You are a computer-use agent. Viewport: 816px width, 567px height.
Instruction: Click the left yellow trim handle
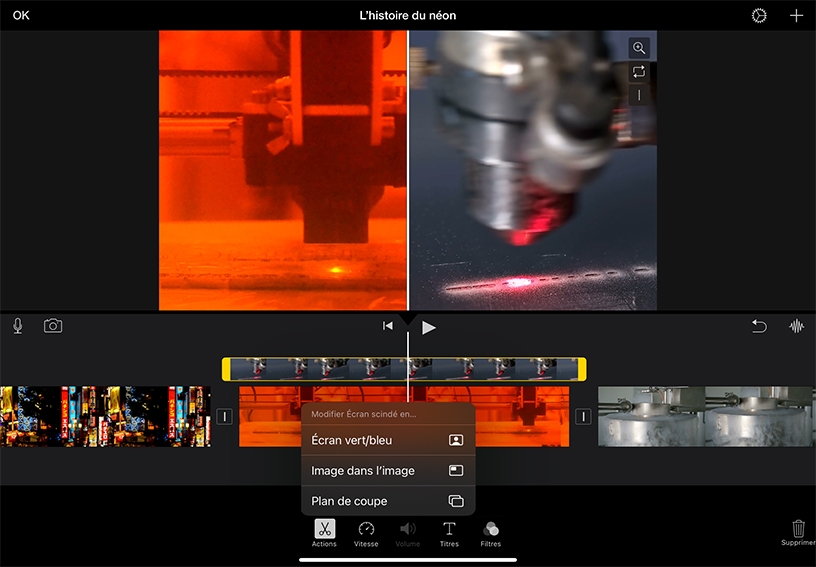point(226,369)
